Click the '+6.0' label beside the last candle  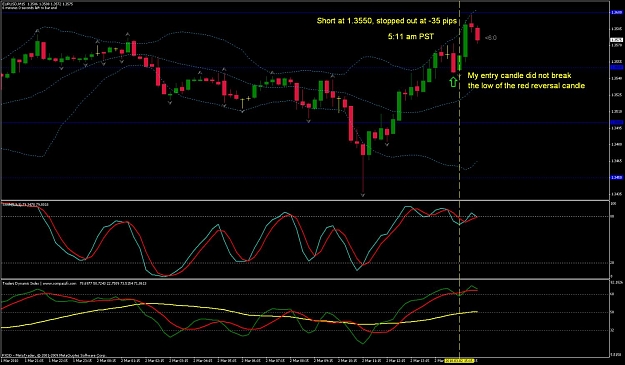click(x=491, y=38)
